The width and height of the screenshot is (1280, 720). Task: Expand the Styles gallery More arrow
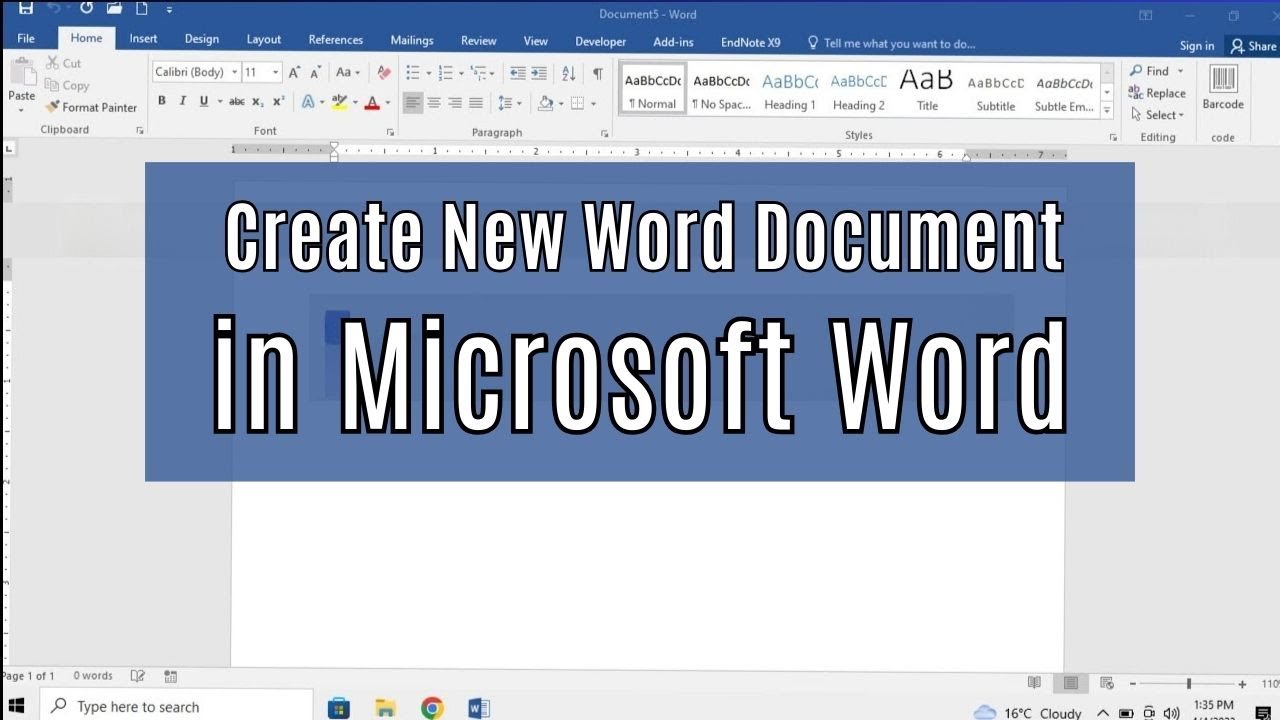point(1107,108)
